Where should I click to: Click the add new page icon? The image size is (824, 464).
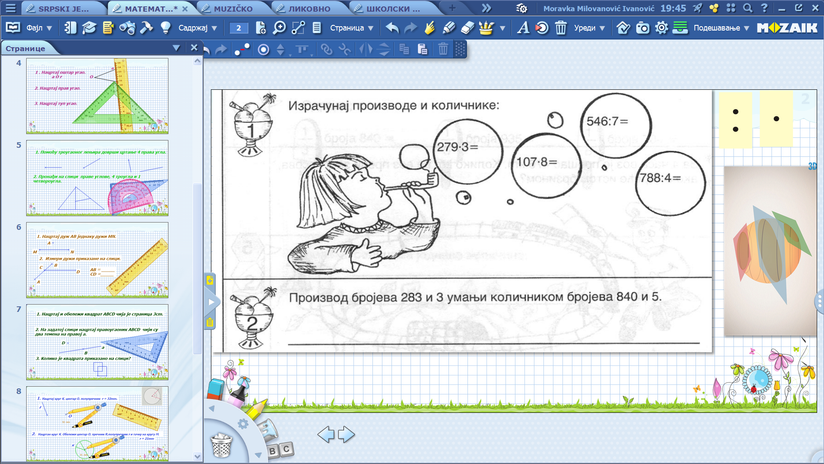[261, 28]
